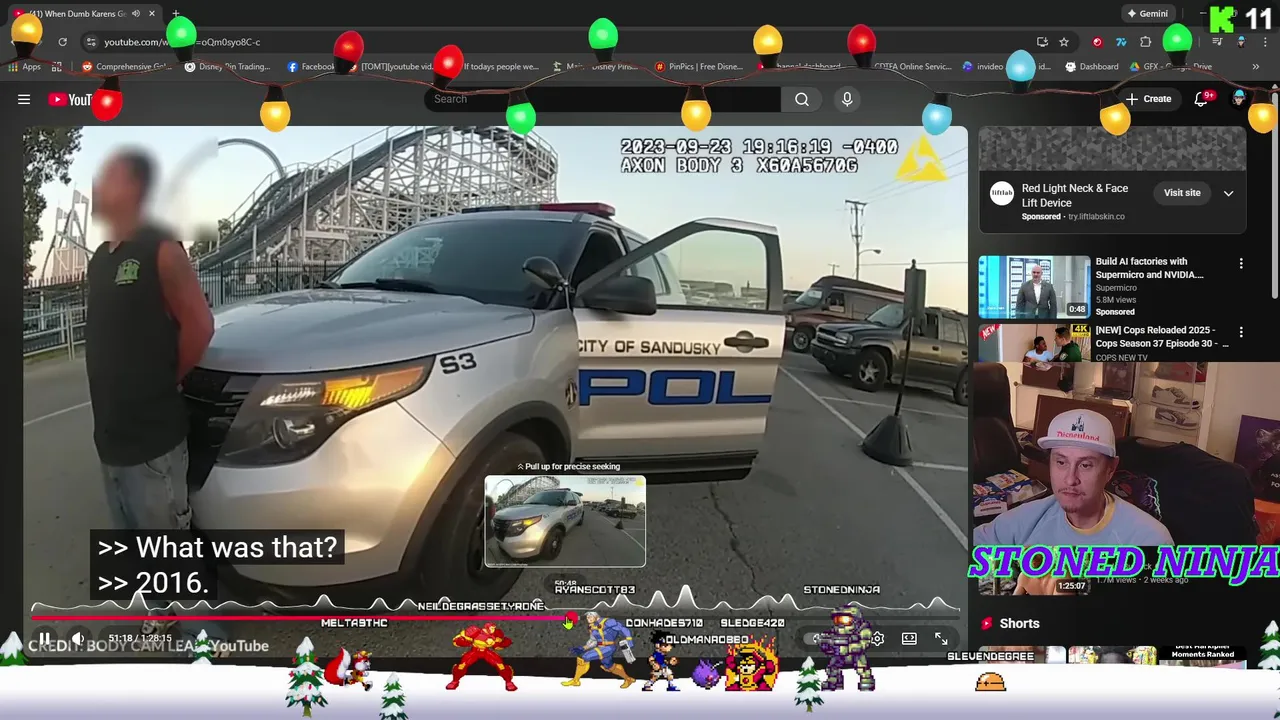The image size is (1280, 720).
Task: Open Cops Reloaded 2025 video thumbnail
Action: point(1034,343)
